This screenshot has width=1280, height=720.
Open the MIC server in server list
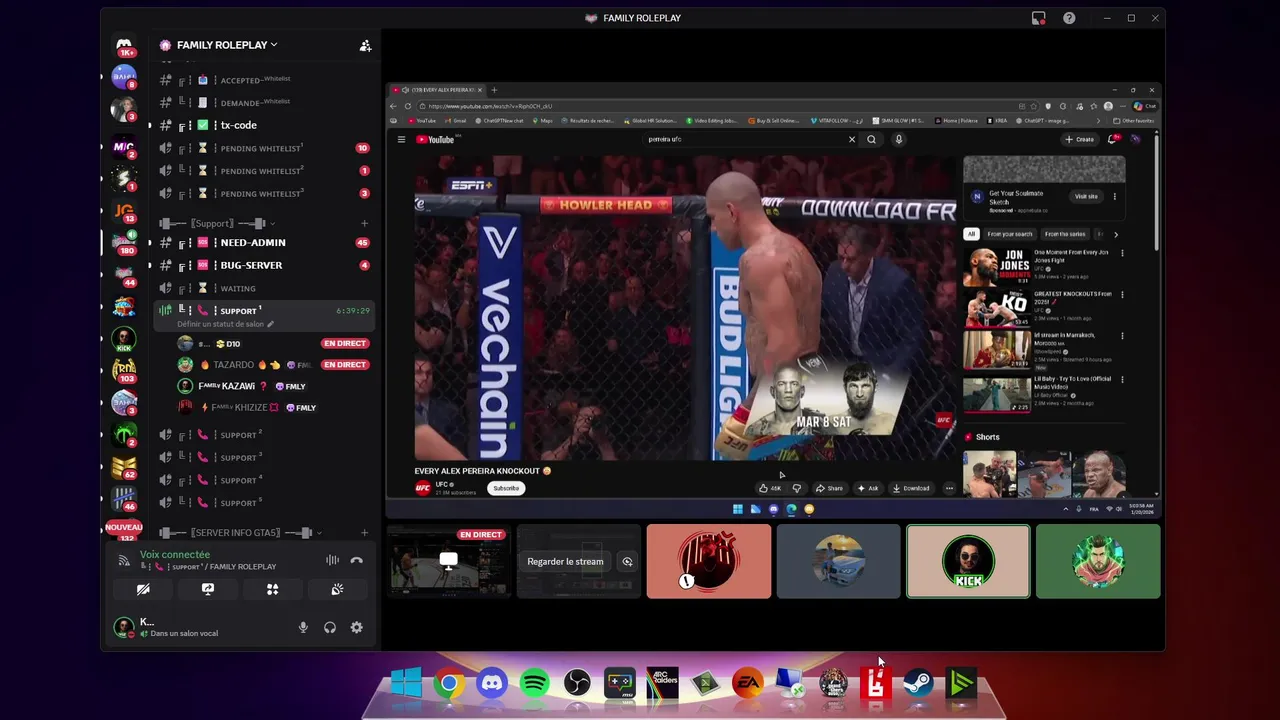[124, 148]
